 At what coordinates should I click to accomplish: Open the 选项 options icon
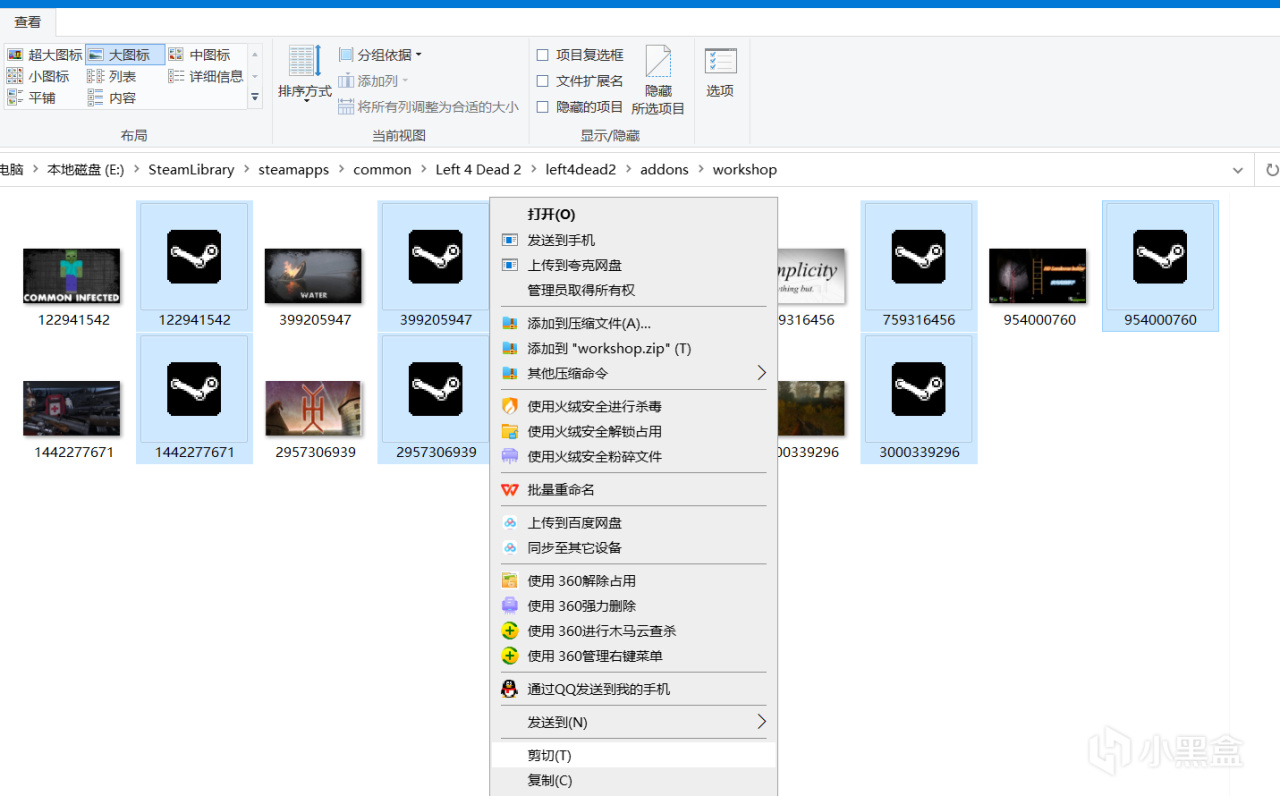[720, 61]
